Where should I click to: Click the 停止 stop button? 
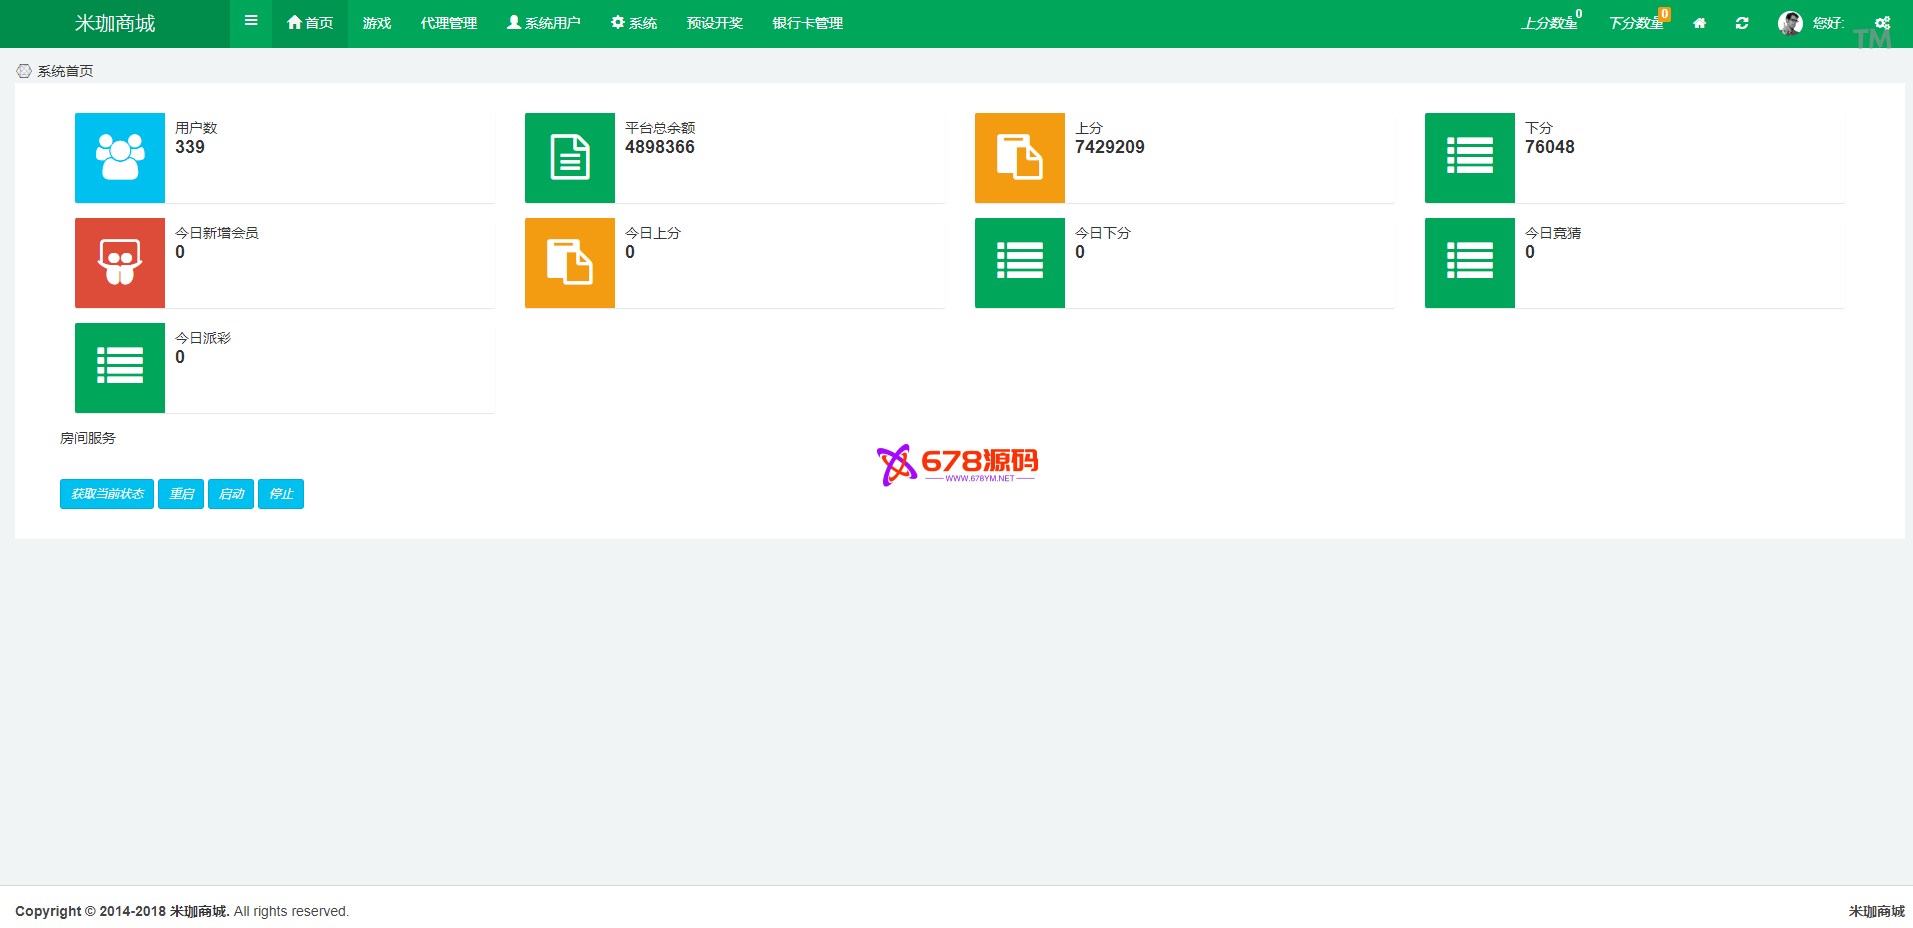281,494
